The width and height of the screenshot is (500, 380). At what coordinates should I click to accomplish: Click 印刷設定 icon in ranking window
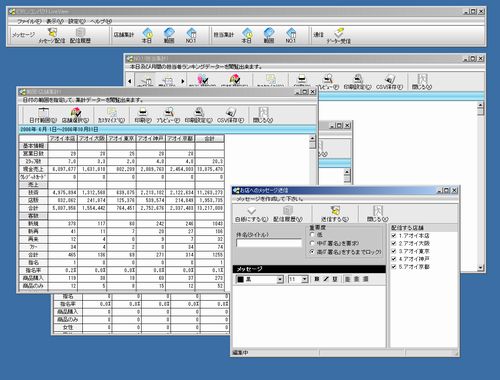click(357, 82)
